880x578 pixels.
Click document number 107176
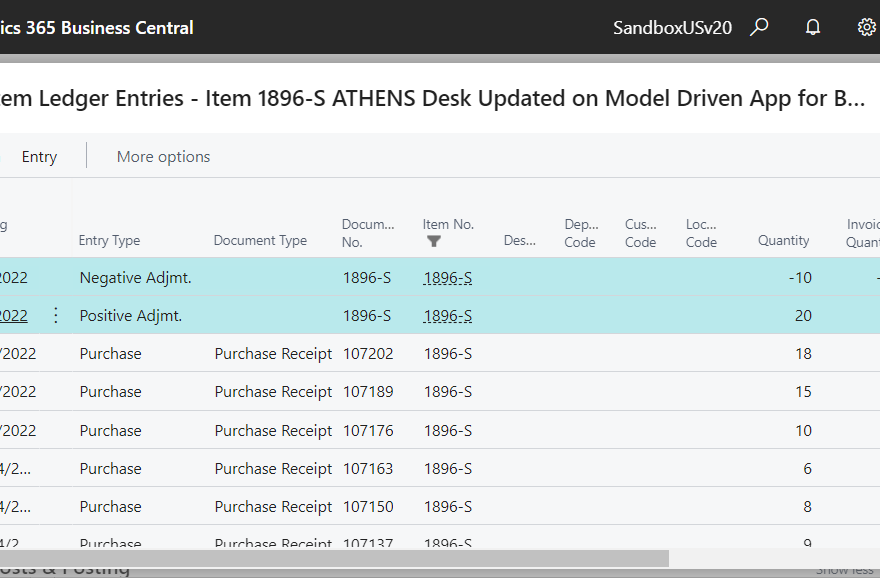[368, 430]
